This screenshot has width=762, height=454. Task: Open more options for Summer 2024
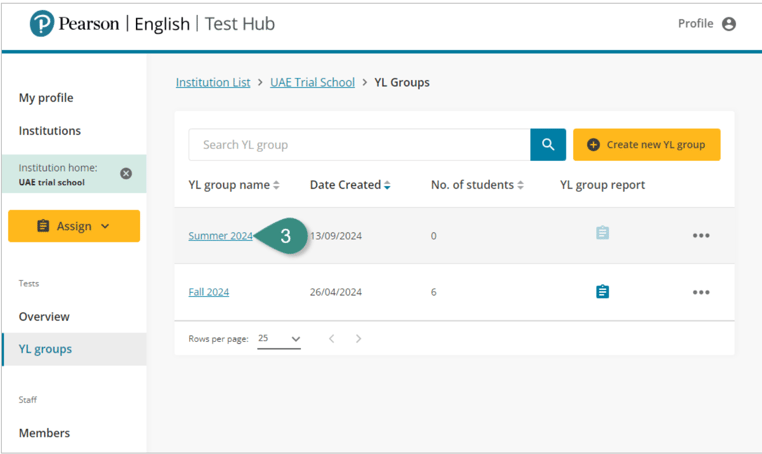tap(701, 236)
